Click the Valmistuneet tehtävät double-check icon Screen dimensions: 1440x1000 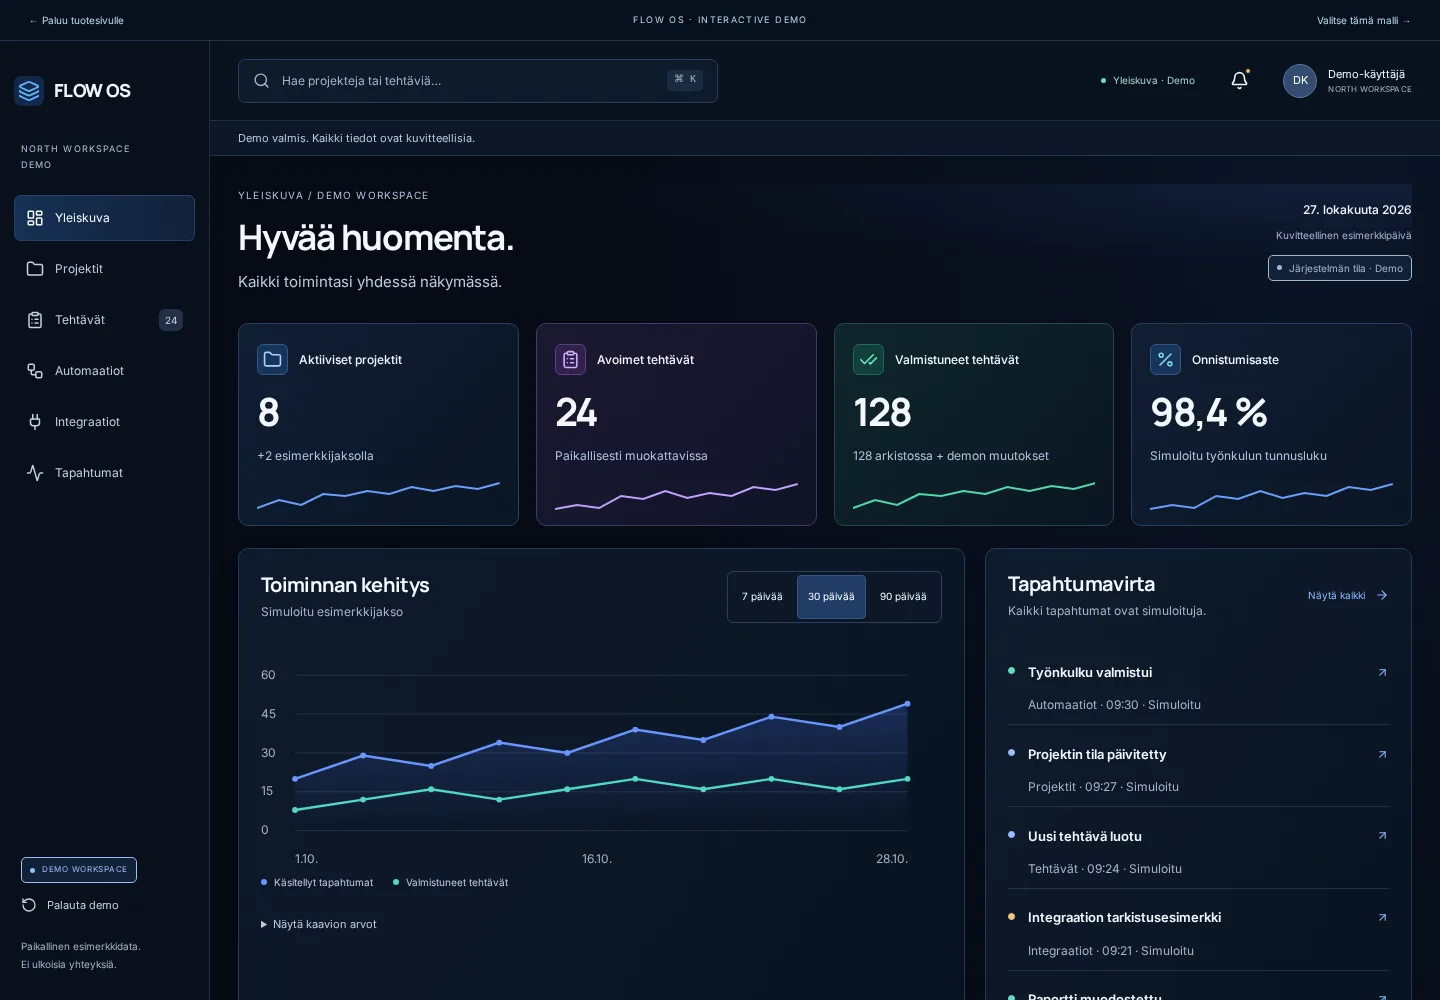868,359
